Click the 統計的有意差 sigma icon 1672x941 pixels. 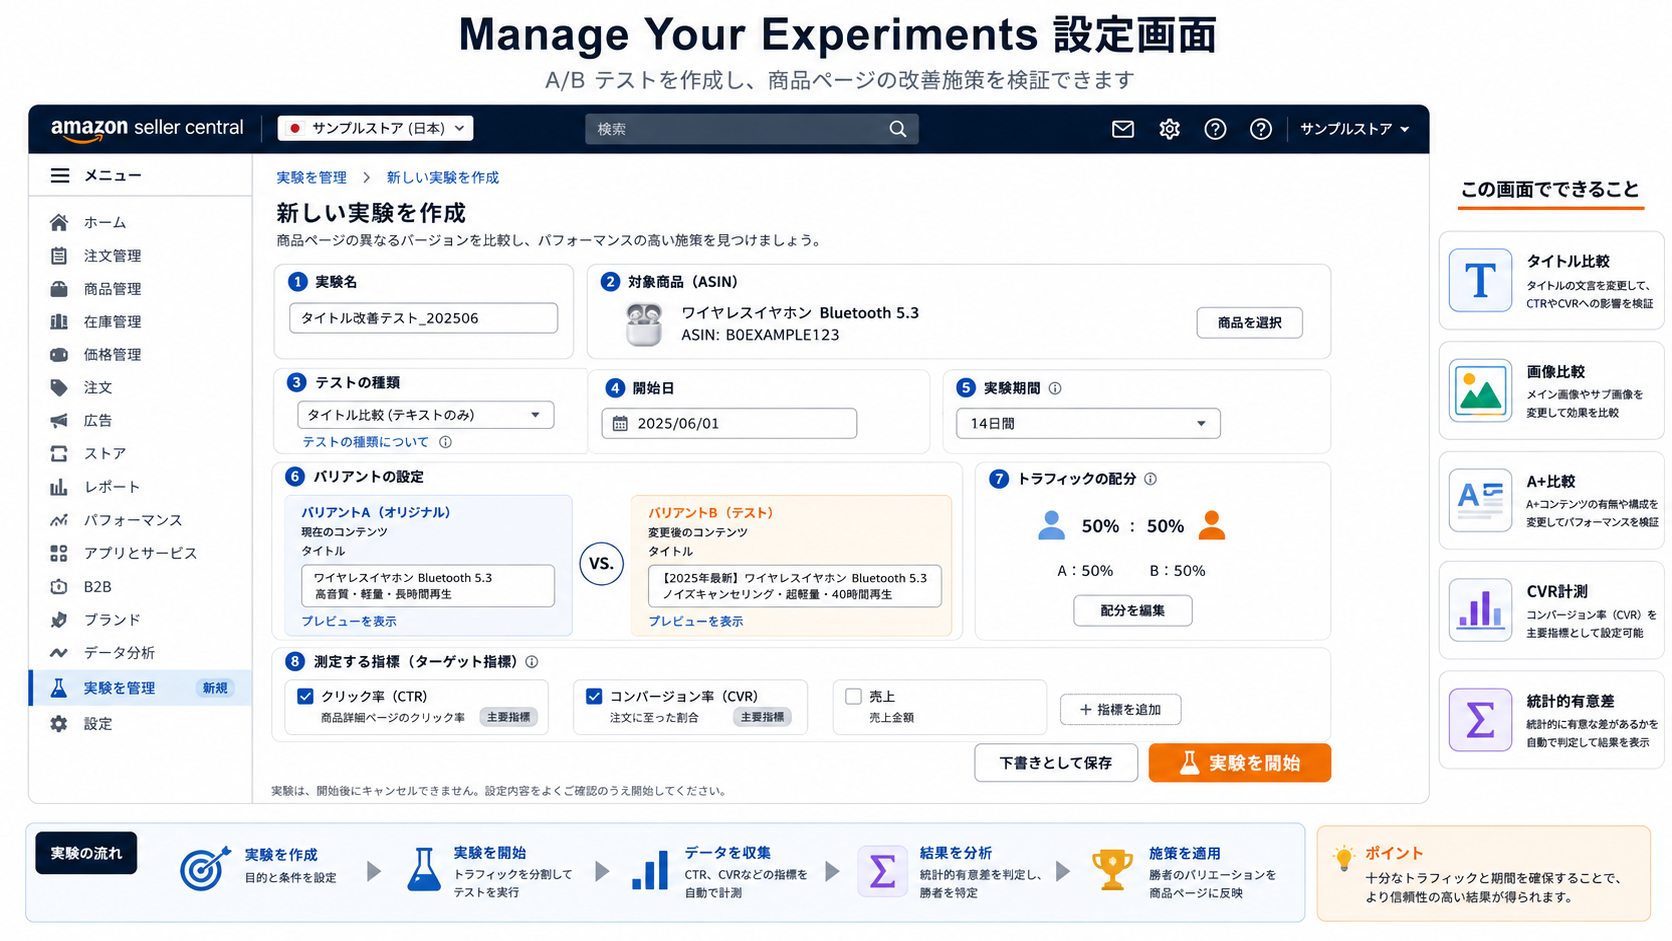coord(1480,720)
